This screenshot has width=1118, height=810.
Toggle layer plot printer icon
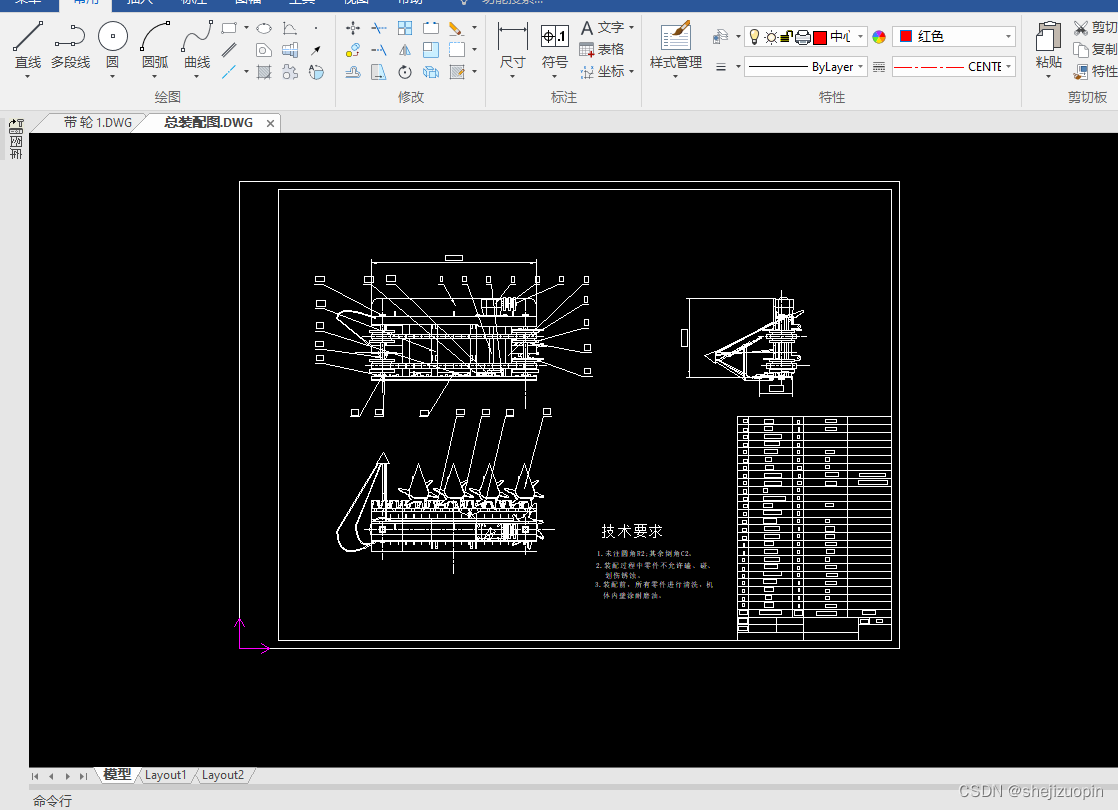pos(802,36)
